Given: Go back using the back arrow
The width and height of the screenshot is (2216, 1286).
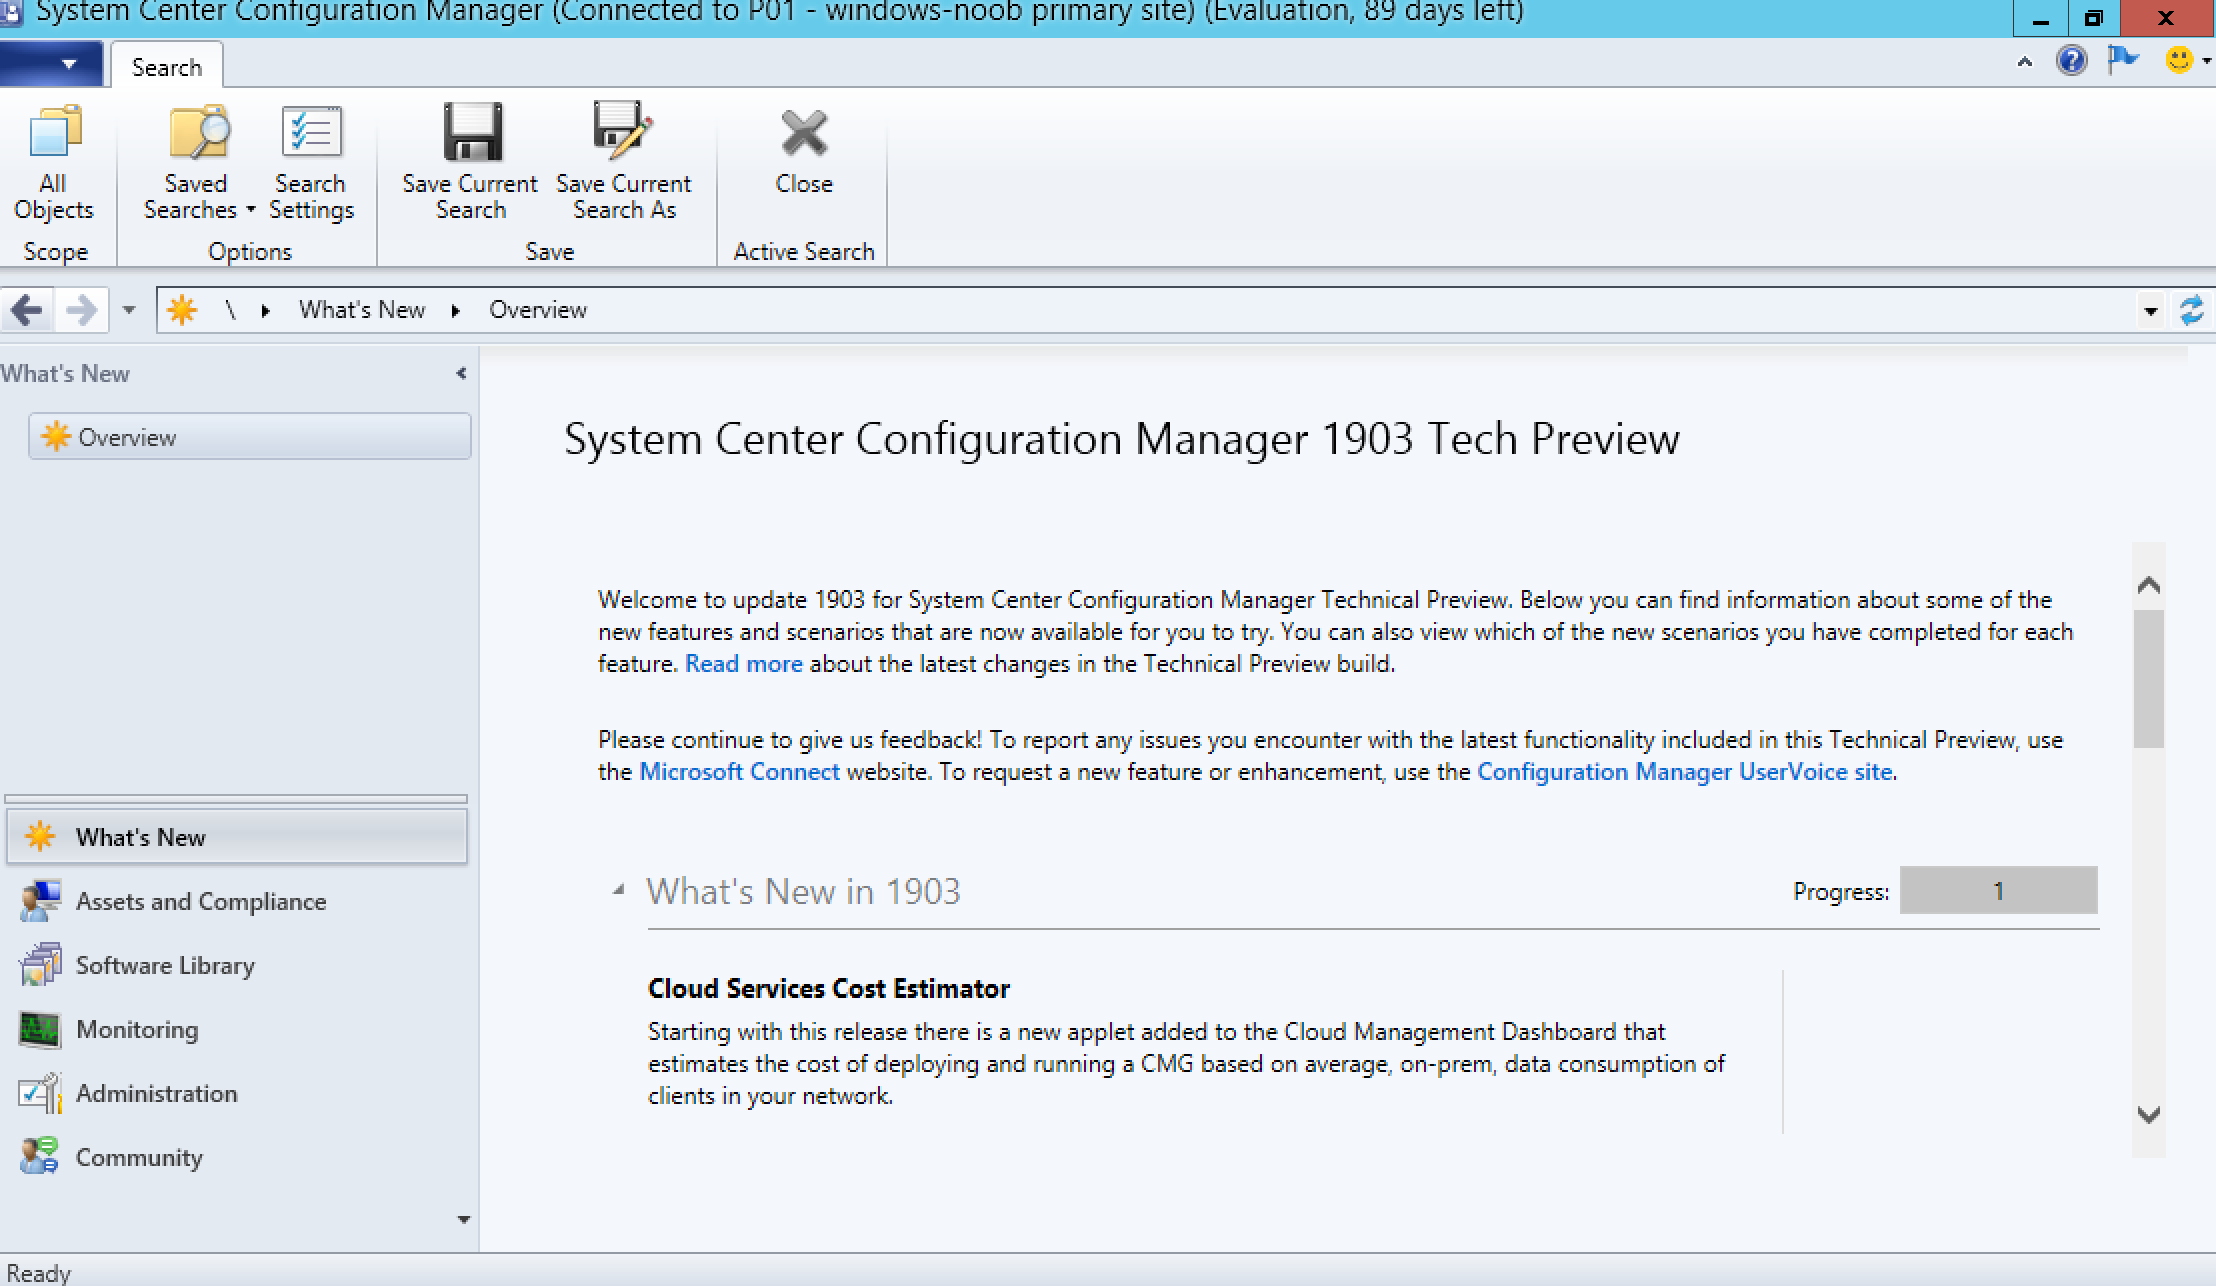Looking at the screenshot, I should point(28,310).
